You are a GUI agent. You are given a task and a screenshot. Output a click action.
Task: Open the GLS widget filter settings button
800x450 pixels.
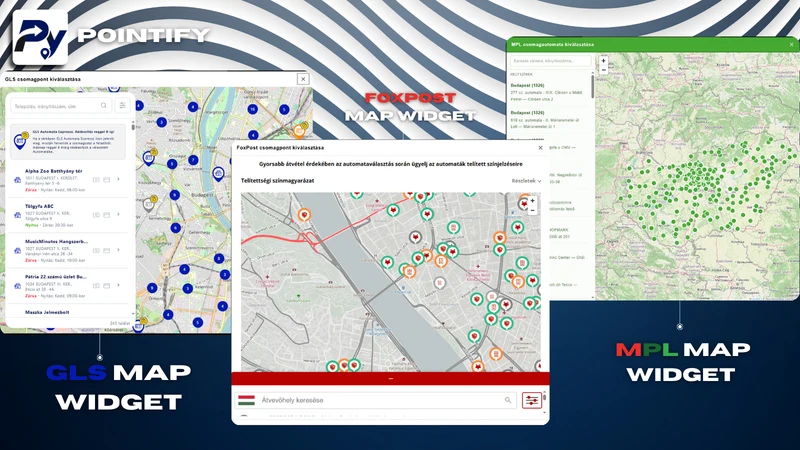click(x=122, y=106)
